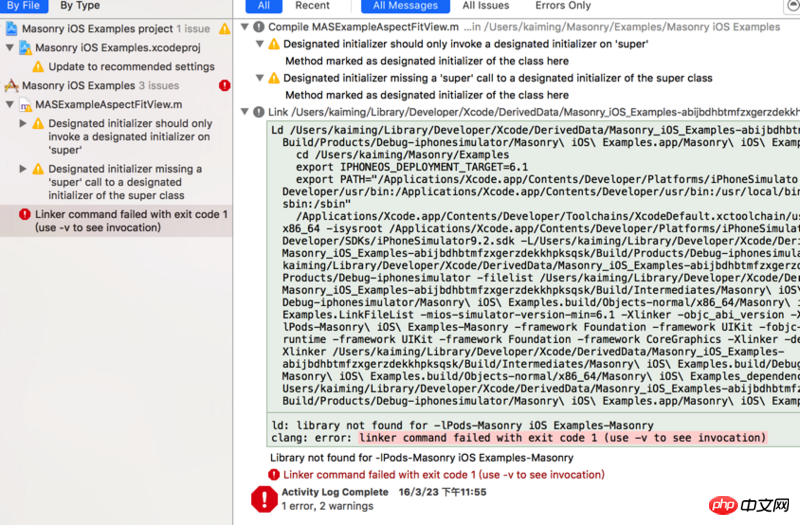This screenshot has height=525, width=800.
Task: Click red error badge on 3 issues row
Action: (x=224, y=85)
